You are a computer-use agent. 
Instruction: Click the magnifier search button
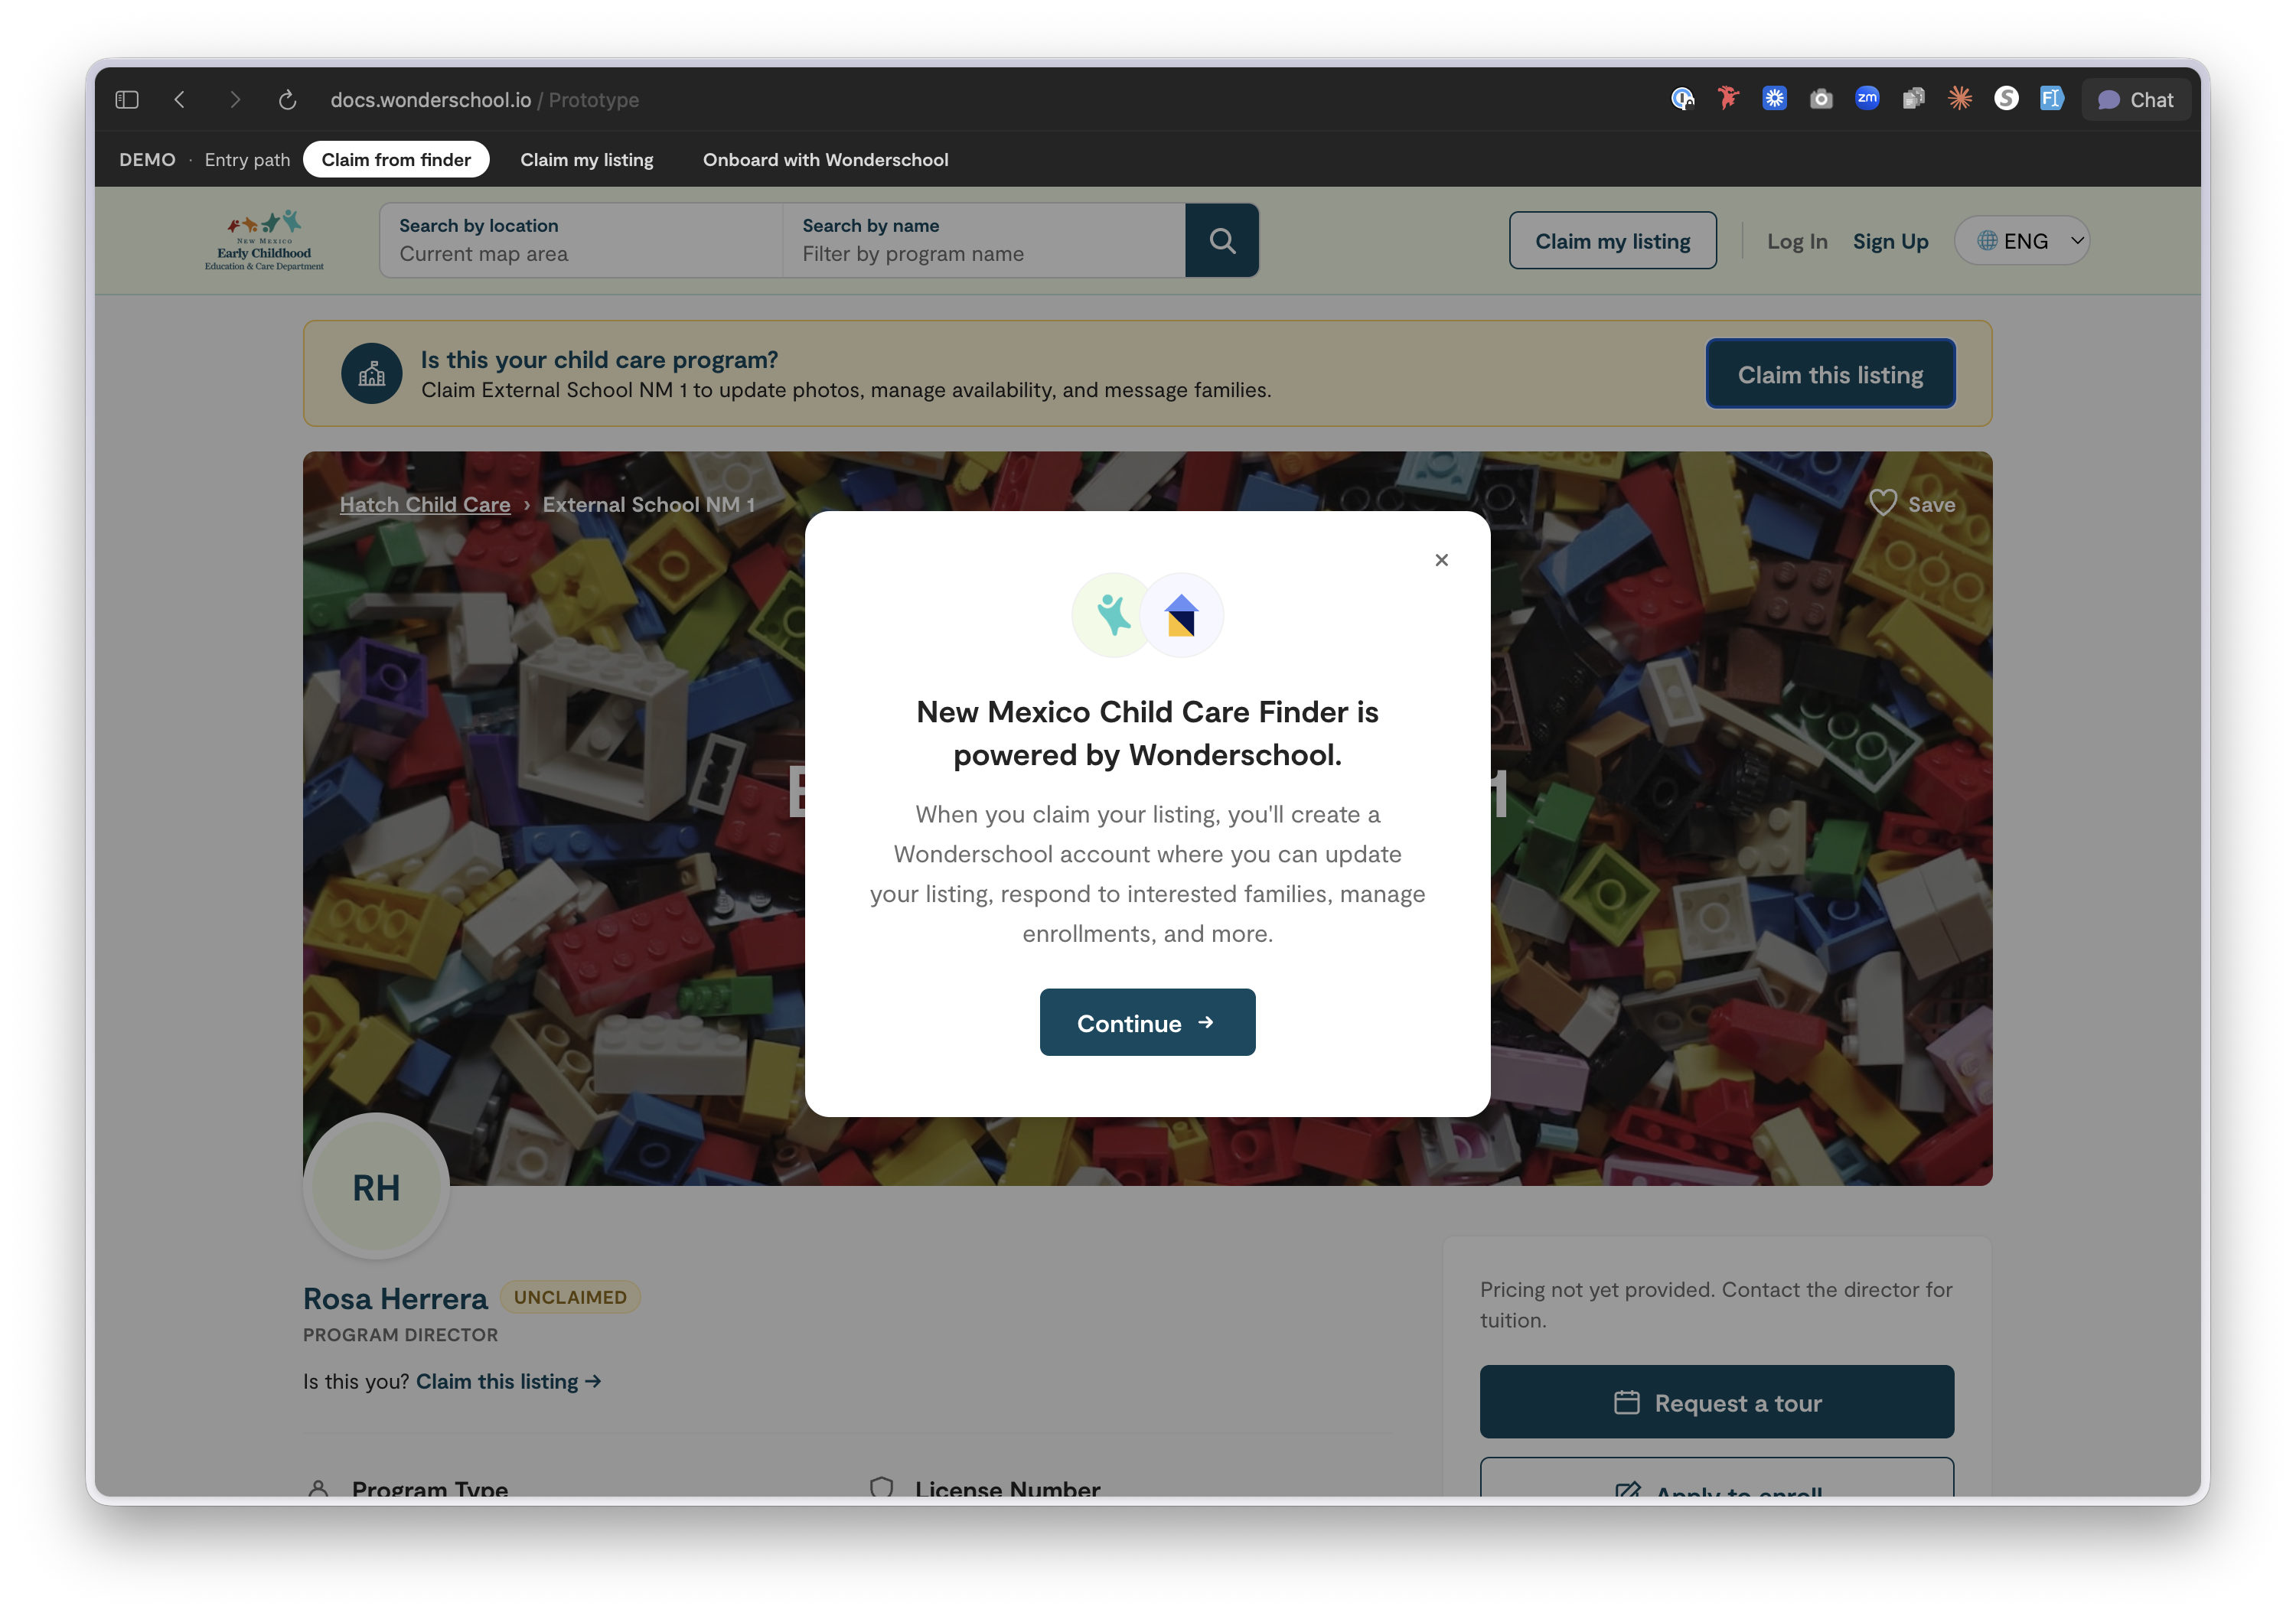point(1222,240)
